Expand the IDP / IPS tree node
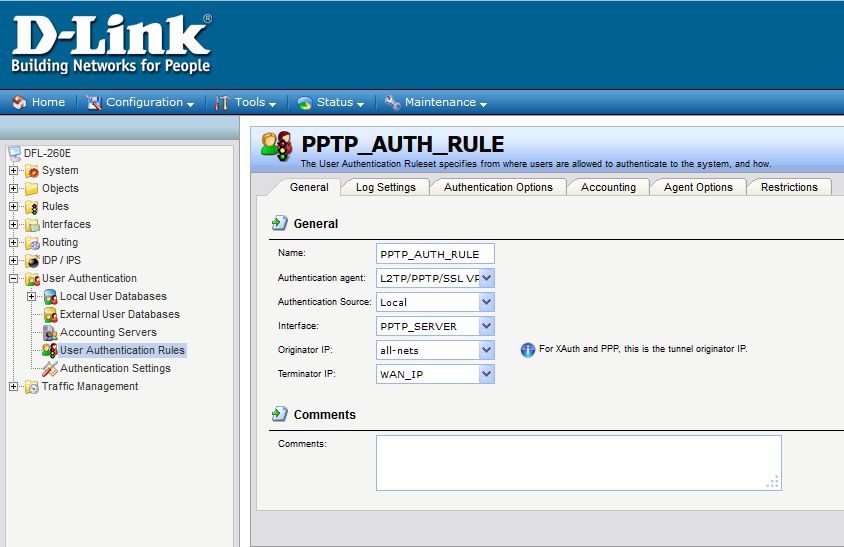The height and width of the screenshot is (547, 844). tap(13, 261)
